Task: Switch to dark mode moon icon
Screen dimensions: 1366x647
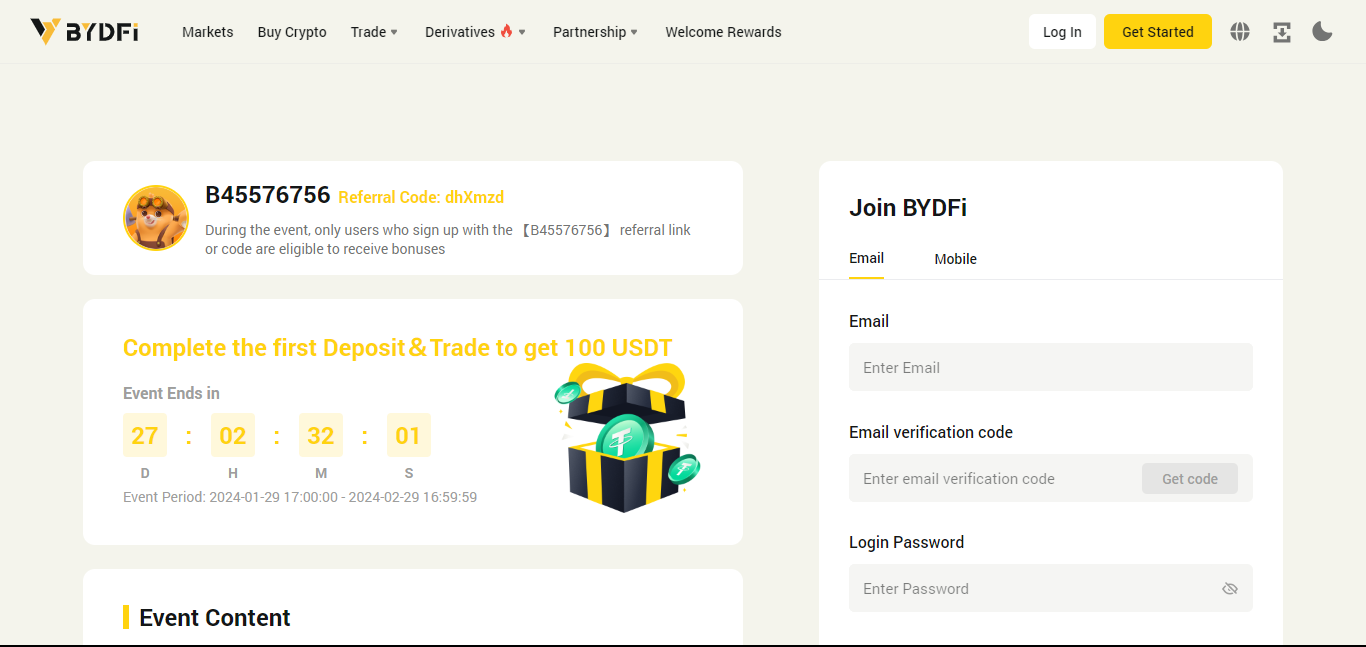Action: point(1323,32)
